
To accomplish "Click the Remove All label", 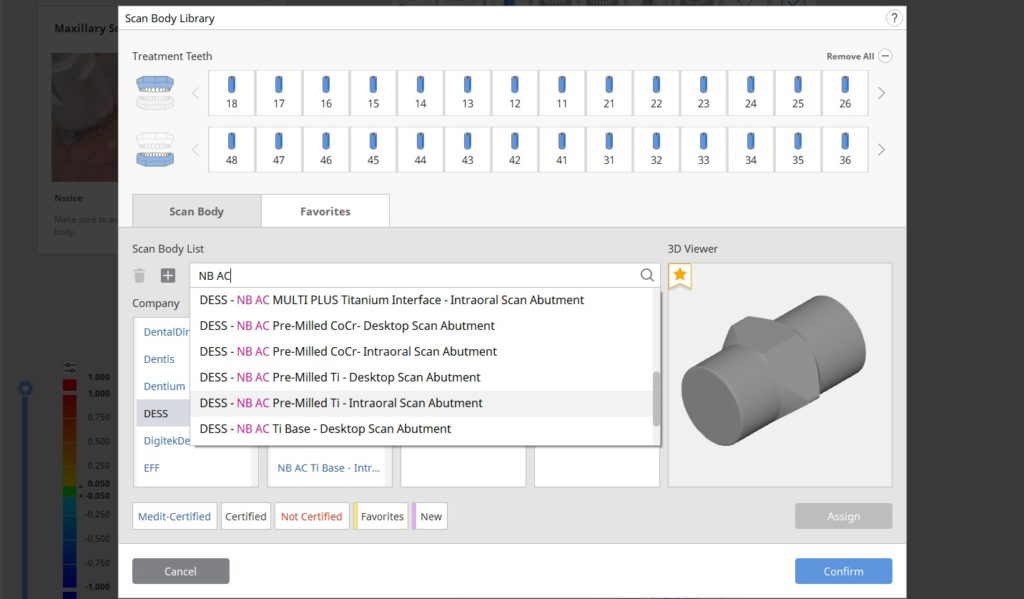I will (850, 56).
